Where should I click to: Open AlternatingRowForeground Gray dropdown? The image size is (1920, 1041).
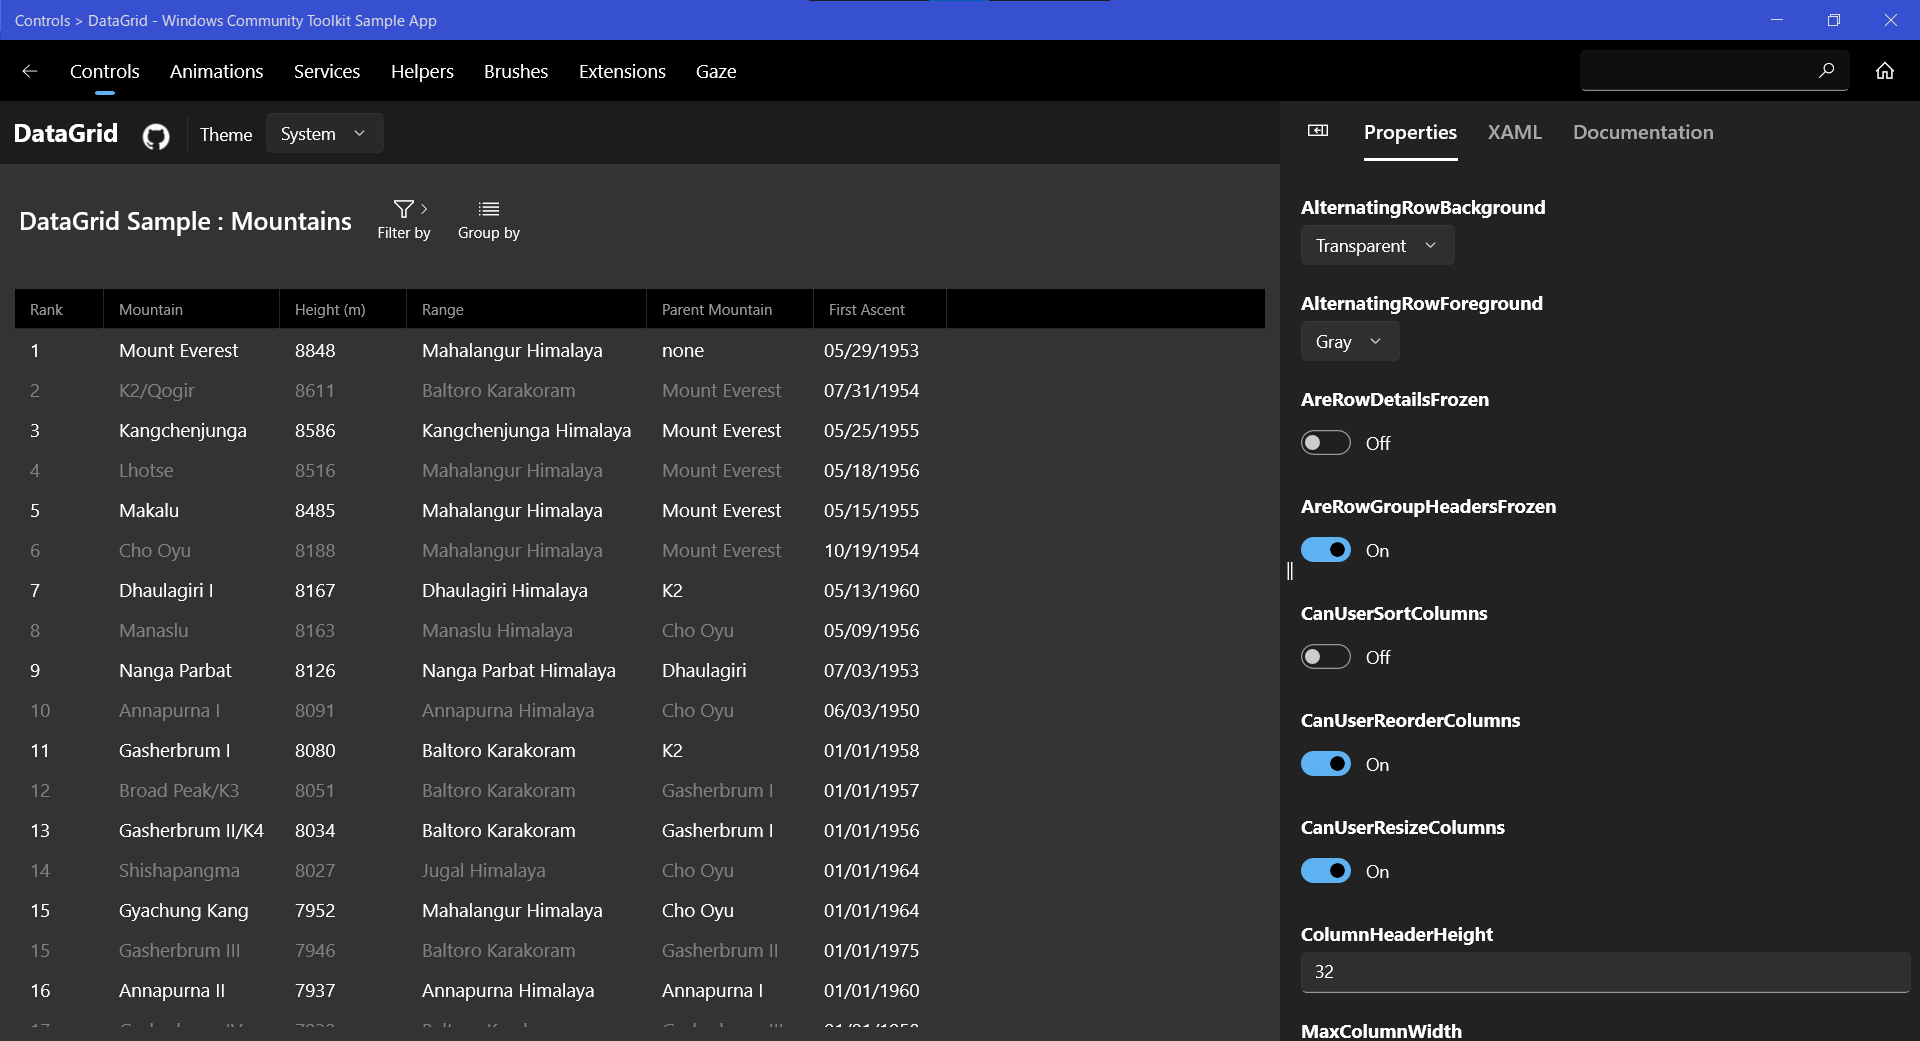1349,342
